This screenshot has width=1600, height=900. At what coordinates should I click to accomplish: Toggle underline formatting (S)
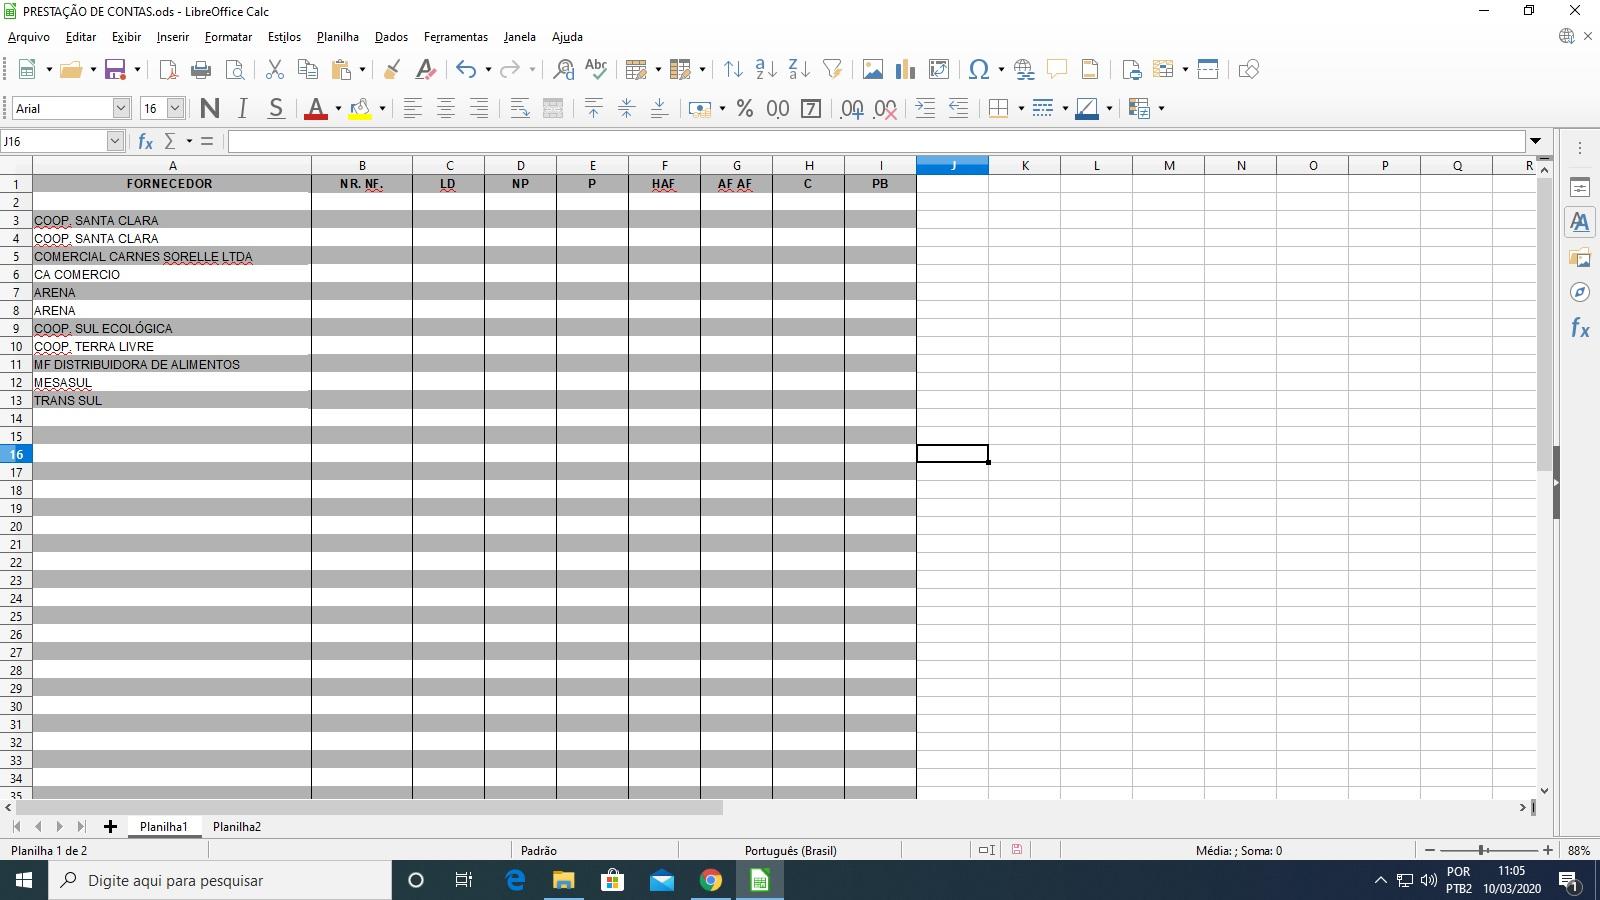point(276,108)
